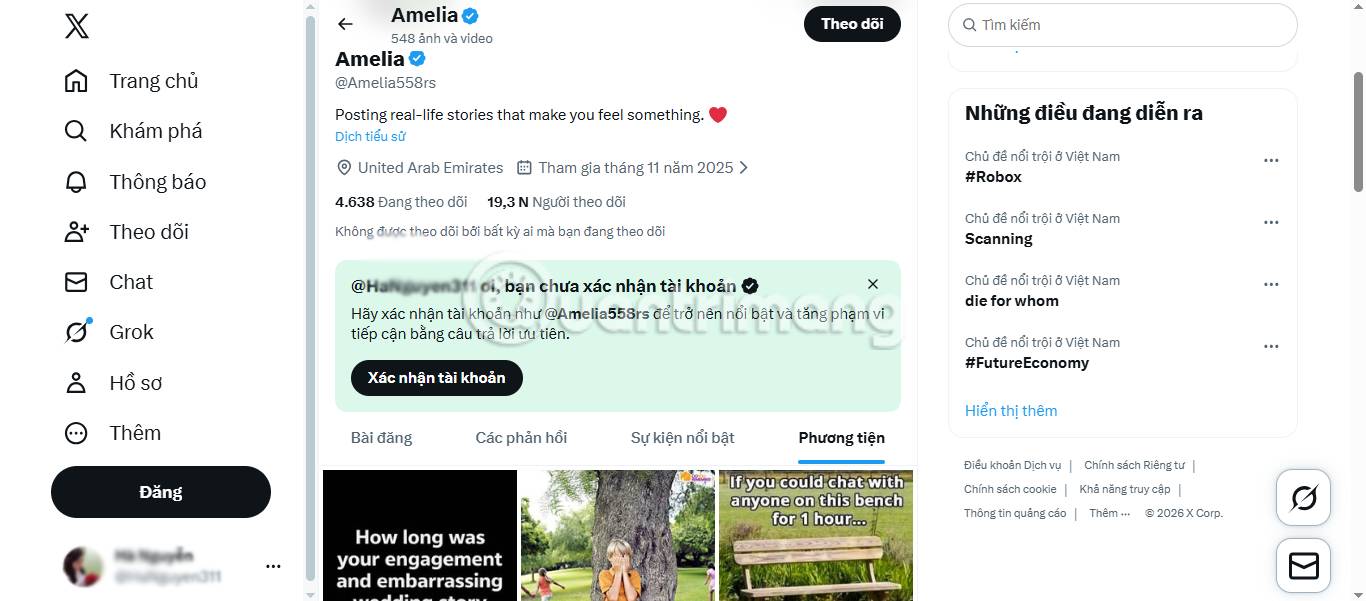The width and height of the screenshot is (1366, 601).
Task: Open Khám phá search icon
Action: coord(76,131)
